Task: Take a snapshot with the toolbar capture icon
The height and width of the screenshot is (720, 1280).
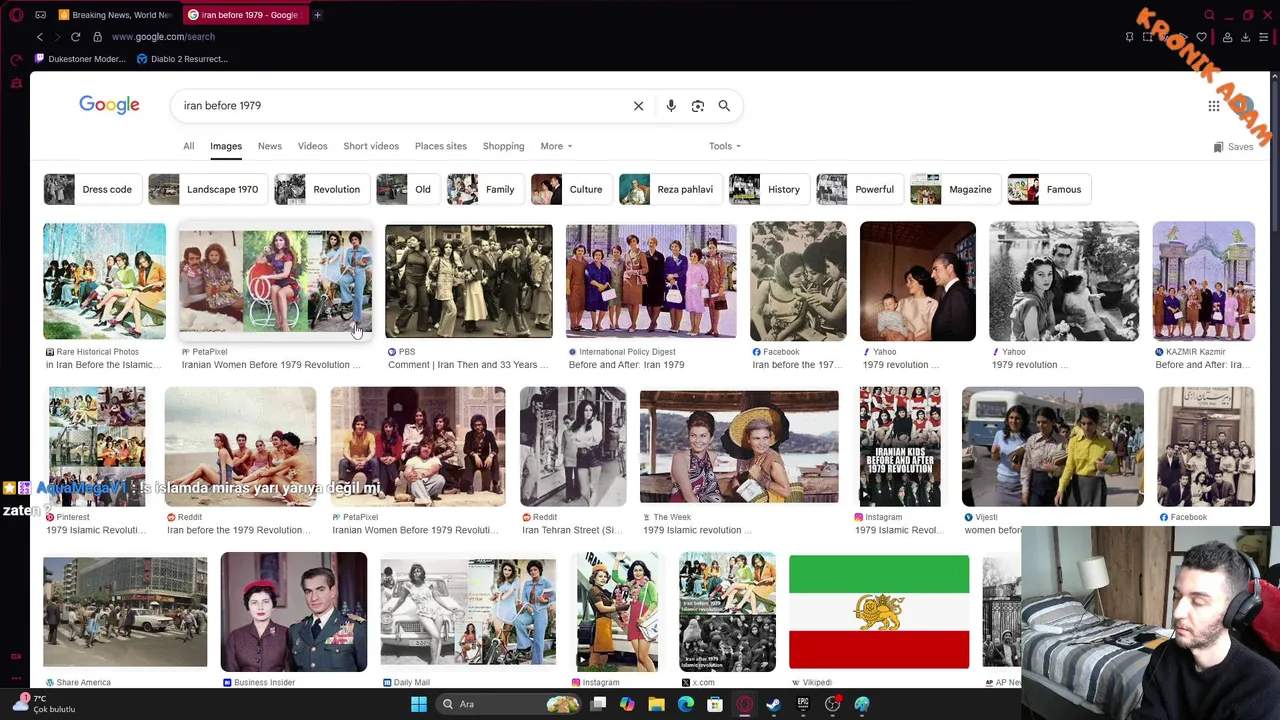Action: tap(1147, 37)
